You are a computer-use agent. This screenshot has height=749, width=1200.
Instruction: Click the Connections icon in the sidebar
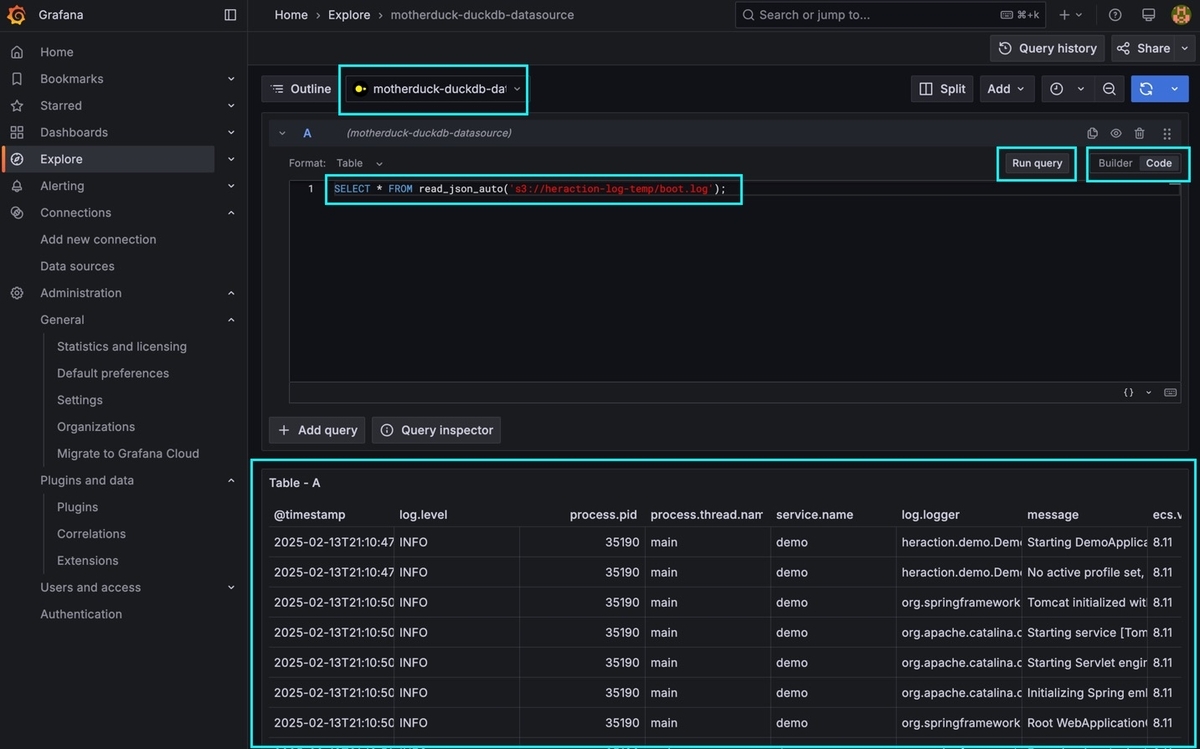(17, 213)
